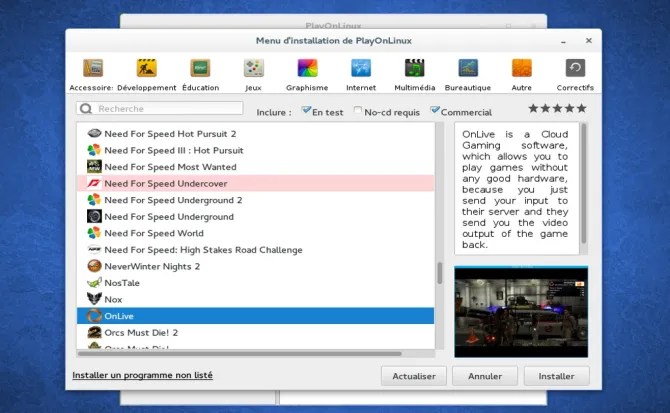This screenshot has width=670, height=413.
Task: Click the Need For Speed Underground 2 icon
Action: (x=94, y=200)
